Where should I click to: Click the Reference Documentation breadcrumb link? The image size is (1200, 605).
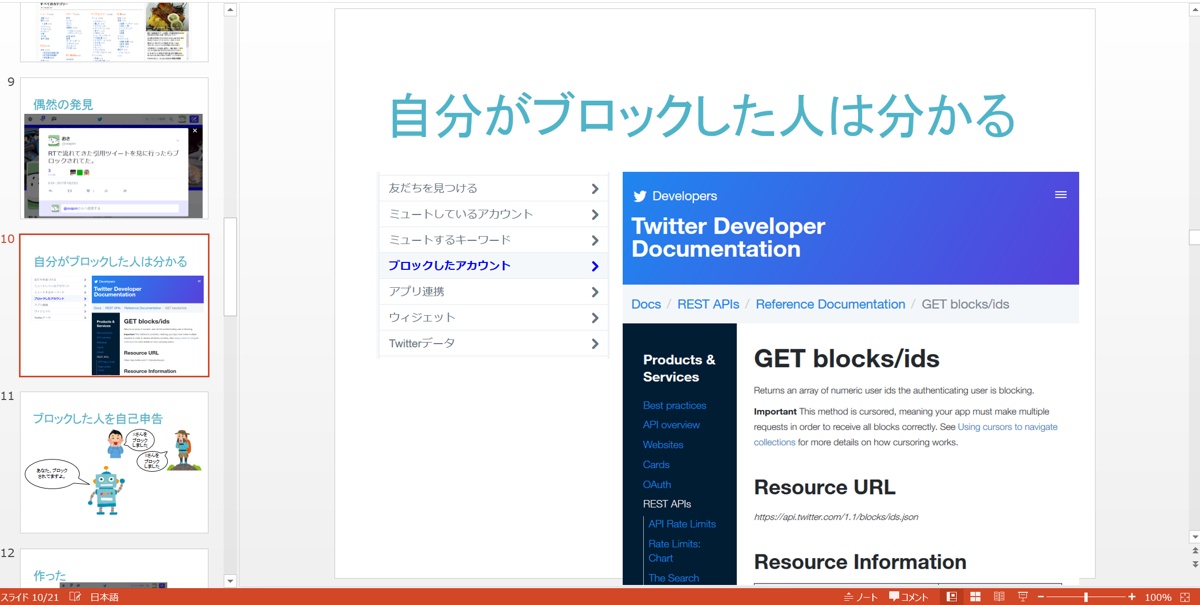tap(830, 304)
